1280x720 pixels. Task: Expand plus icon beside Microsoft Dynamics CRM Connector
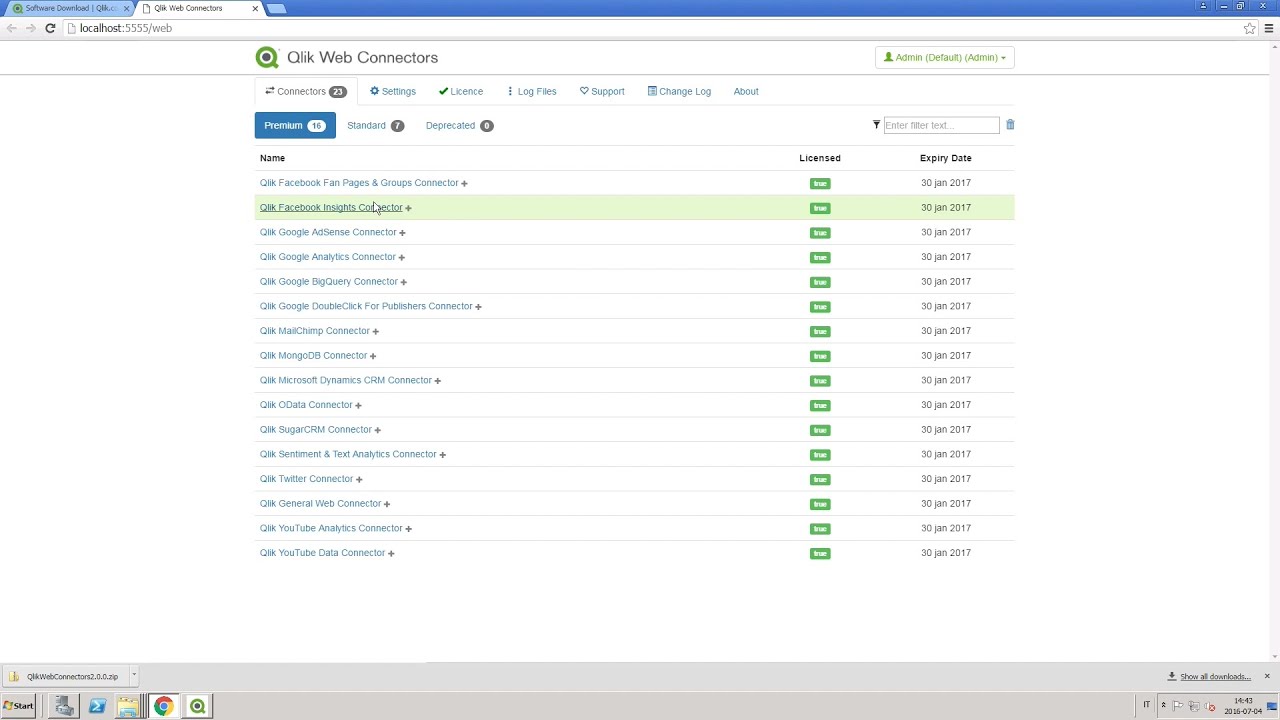[x=437, y=381]
